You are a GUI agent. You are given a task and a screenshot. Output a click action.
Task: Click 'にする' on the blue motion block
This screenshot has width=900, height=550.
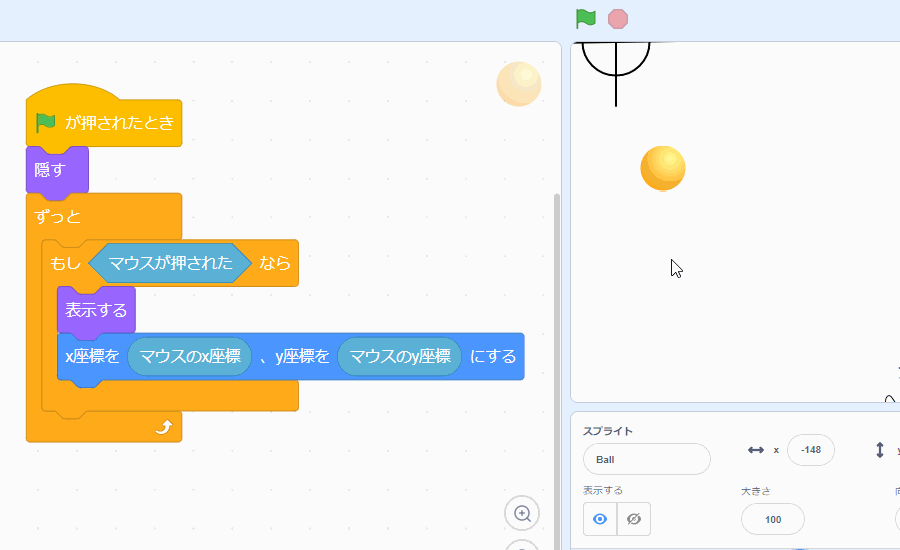pyautogui.click(x=492, y=357)
